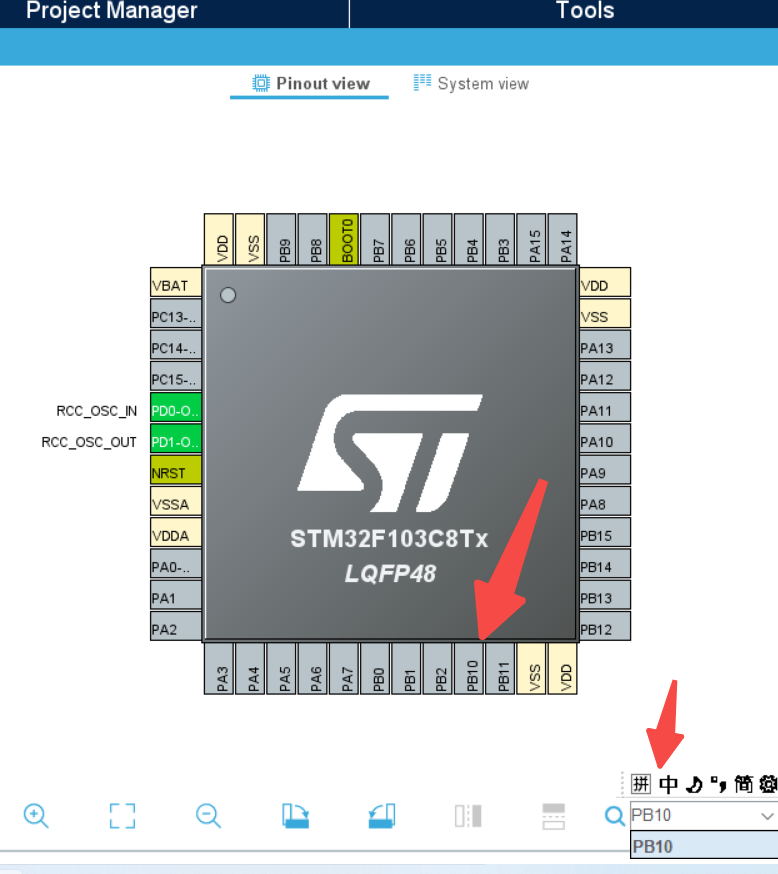Select the VBAT pin
Screen dimensions: 778x874
pyautogui.click(x=176, y=282)
